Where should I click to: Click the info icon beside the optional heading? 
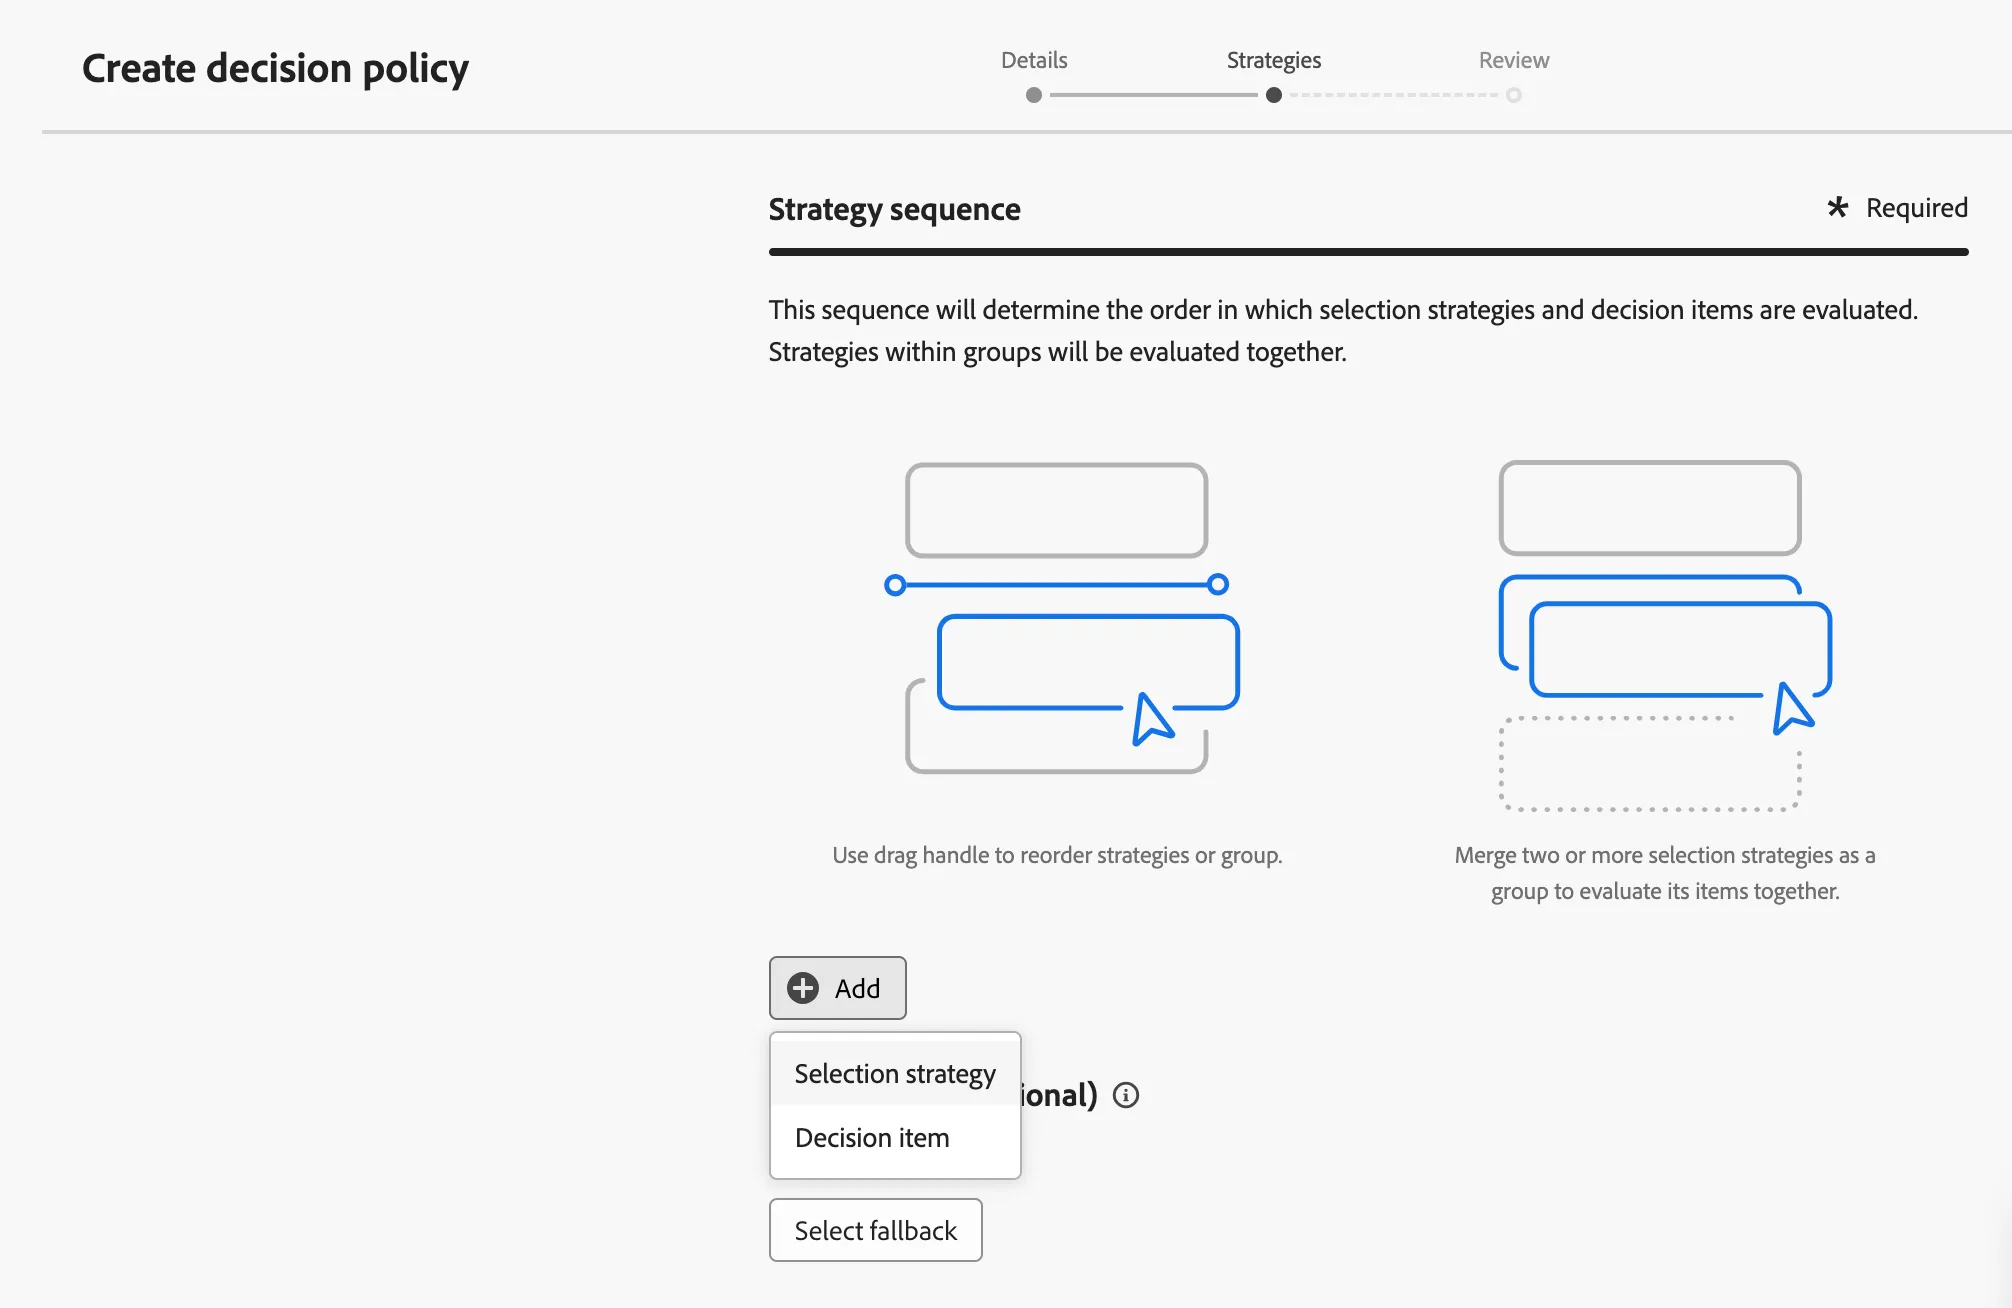[x=1126, y=1095]
